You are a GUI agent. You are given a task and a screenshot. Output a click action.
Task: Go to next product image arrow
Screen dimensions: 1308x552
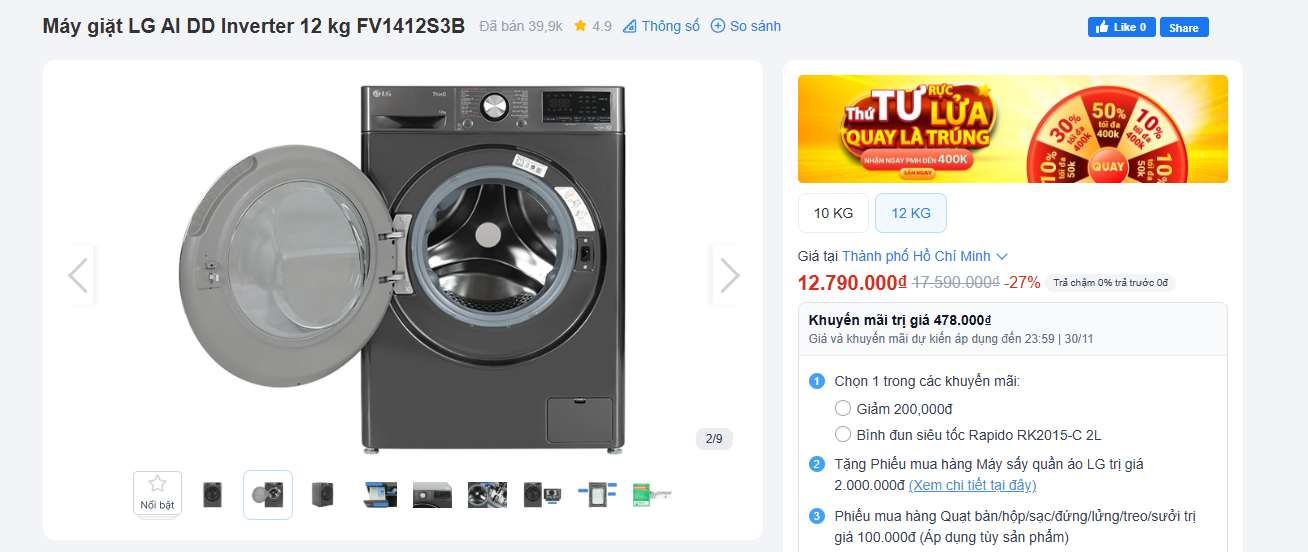point(729,275)
